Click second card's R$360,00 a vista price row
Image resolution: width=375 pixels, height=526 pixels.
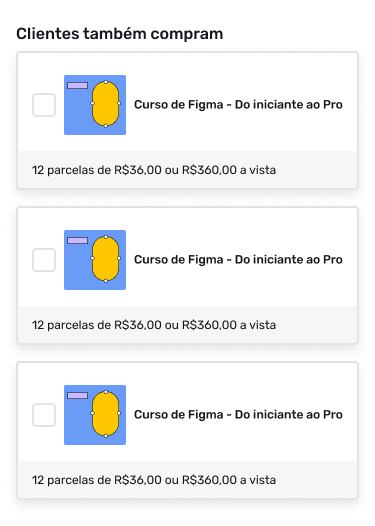coord(188,325)
